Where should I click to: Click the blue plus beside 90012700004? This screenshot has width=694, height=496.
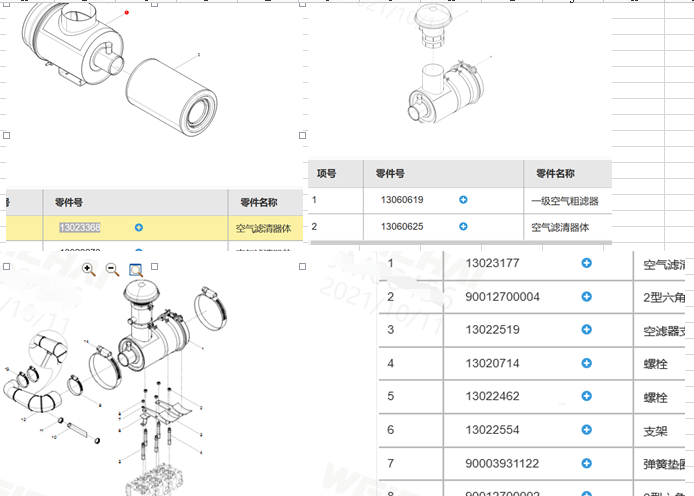click(587, 297)
